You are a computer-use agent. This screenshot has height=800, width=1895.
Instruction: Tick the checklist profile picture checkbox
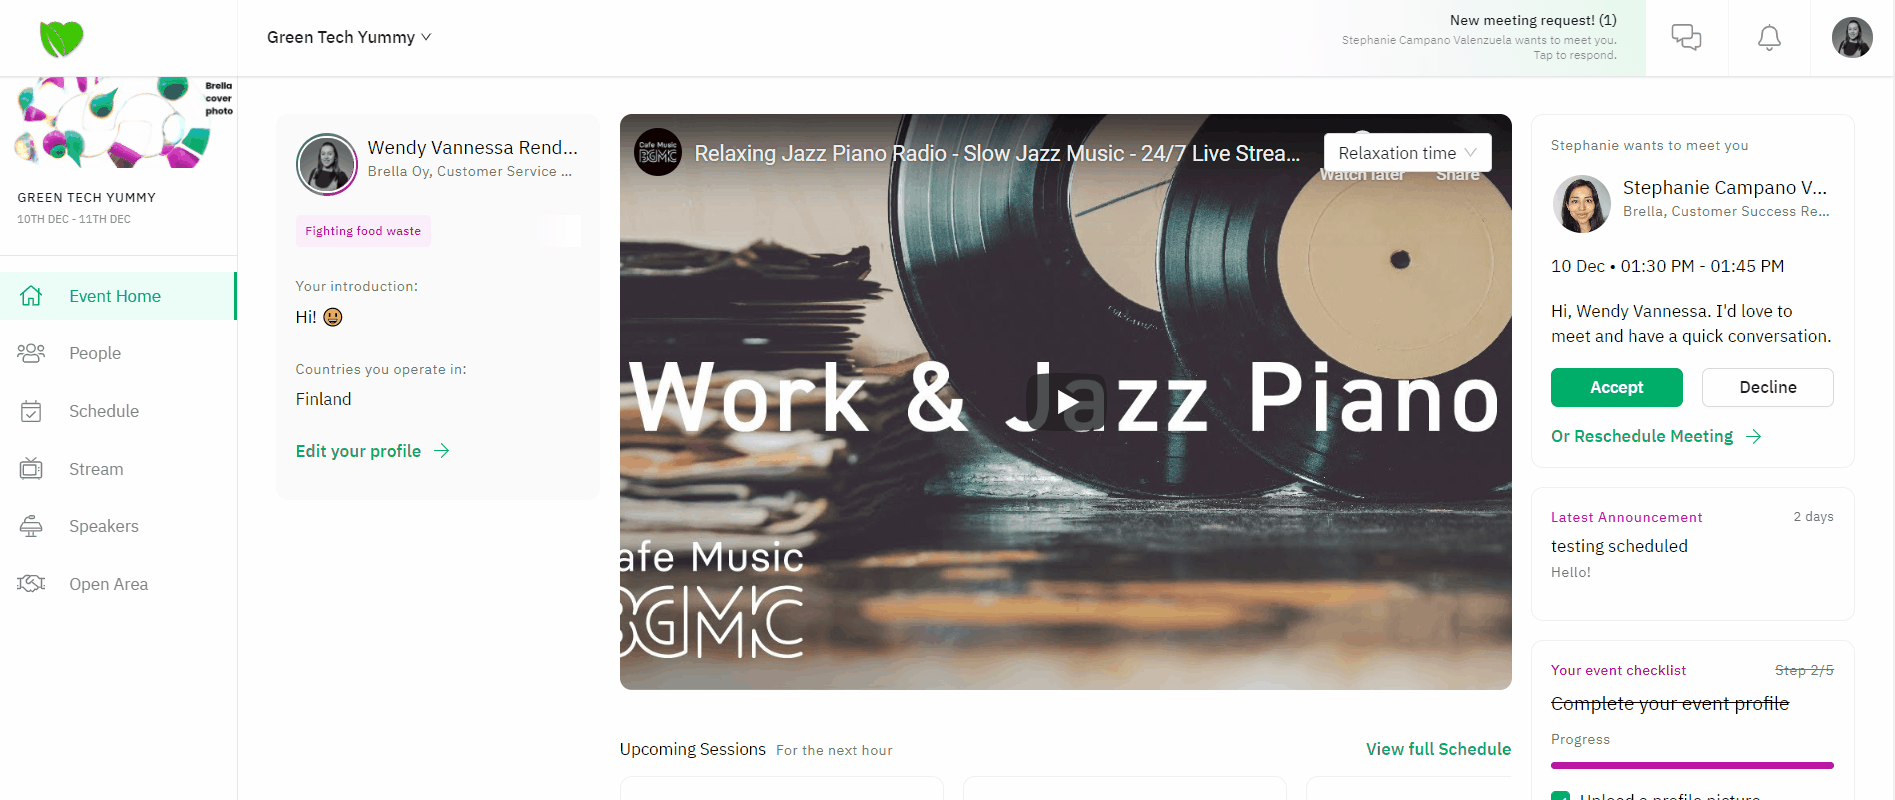pyautogui.click(x=1560, y=795)
